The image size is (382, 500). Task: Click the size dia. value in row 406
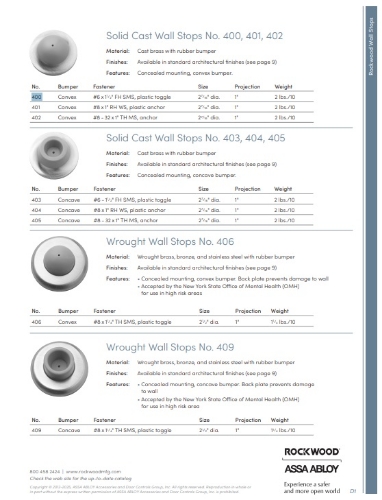click(x=209, y=322)
